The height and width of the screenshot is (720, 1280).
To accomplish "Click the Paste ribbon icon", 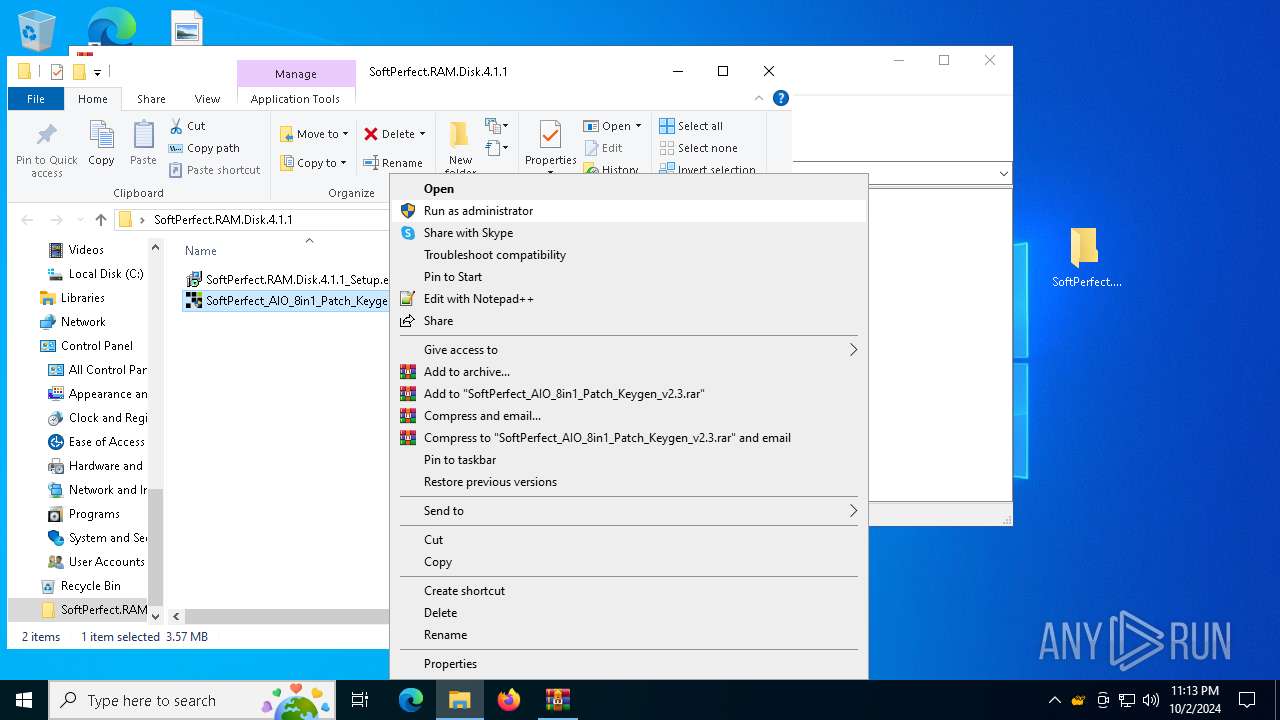I will click(x=143, y=136).
